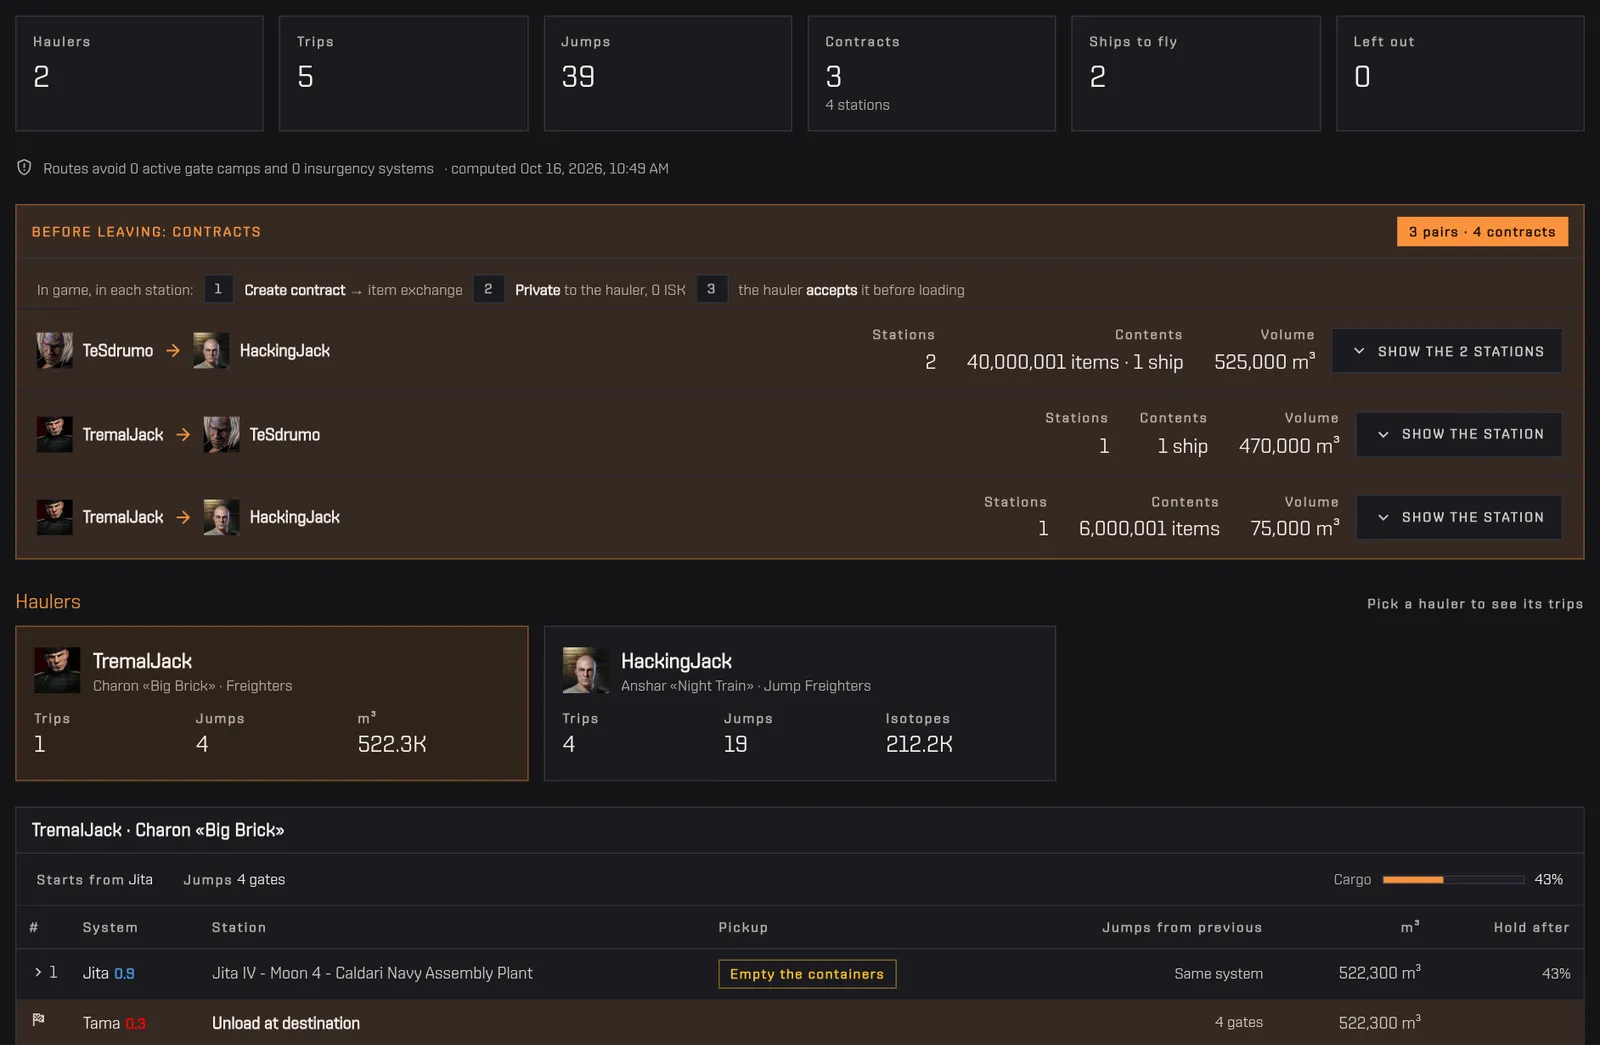Click the "Unload at destination" text
1600x1045 pixels.
pyautogui.click(x=286, y=1023)
